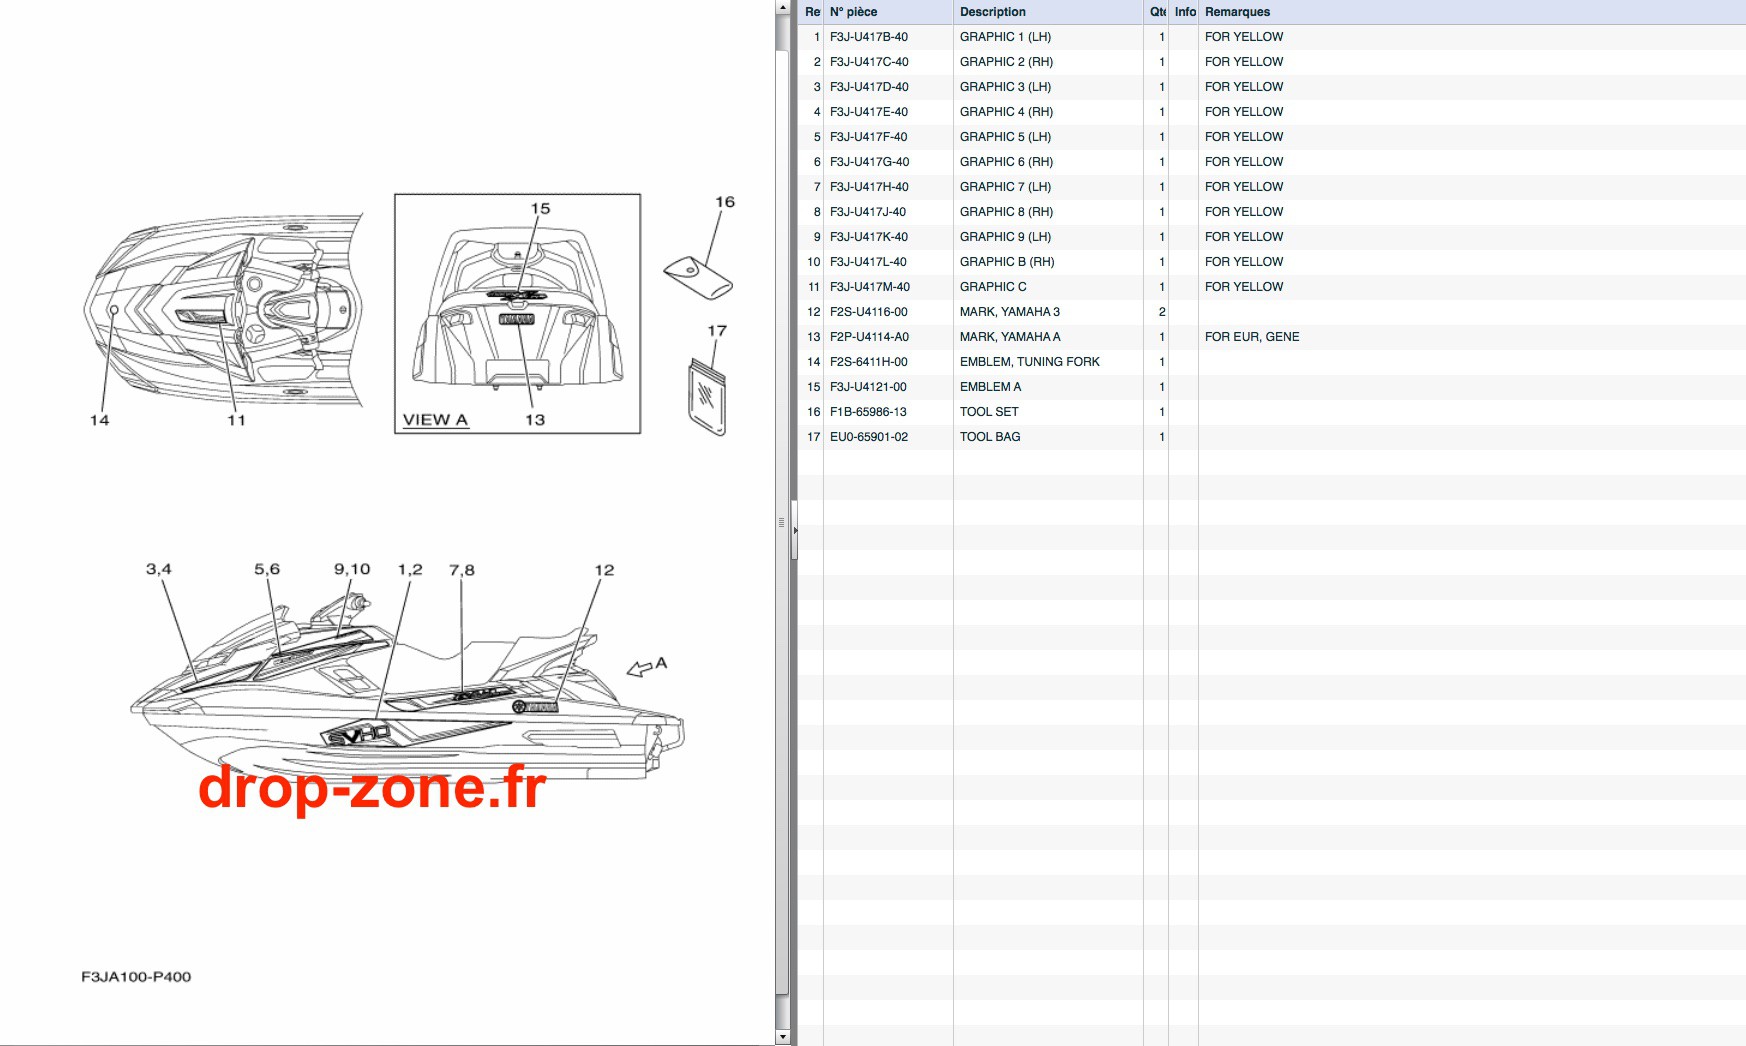Click the pane collapse arrow on the splitter
The image size is (1746, 1046).
(x=795, y=530)
